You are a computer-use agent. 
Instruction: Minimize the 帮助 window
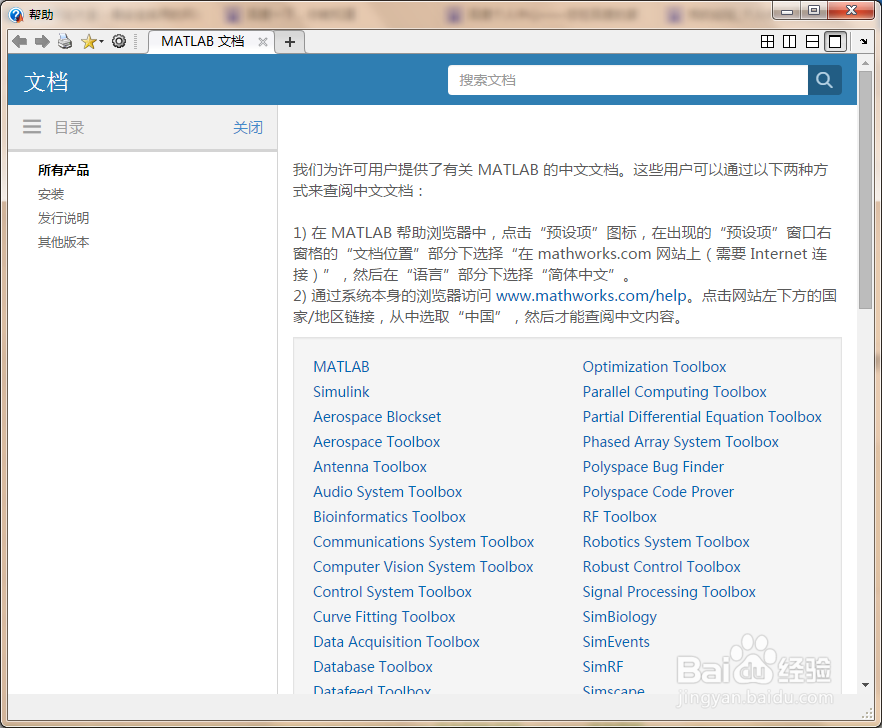point(788,11)
